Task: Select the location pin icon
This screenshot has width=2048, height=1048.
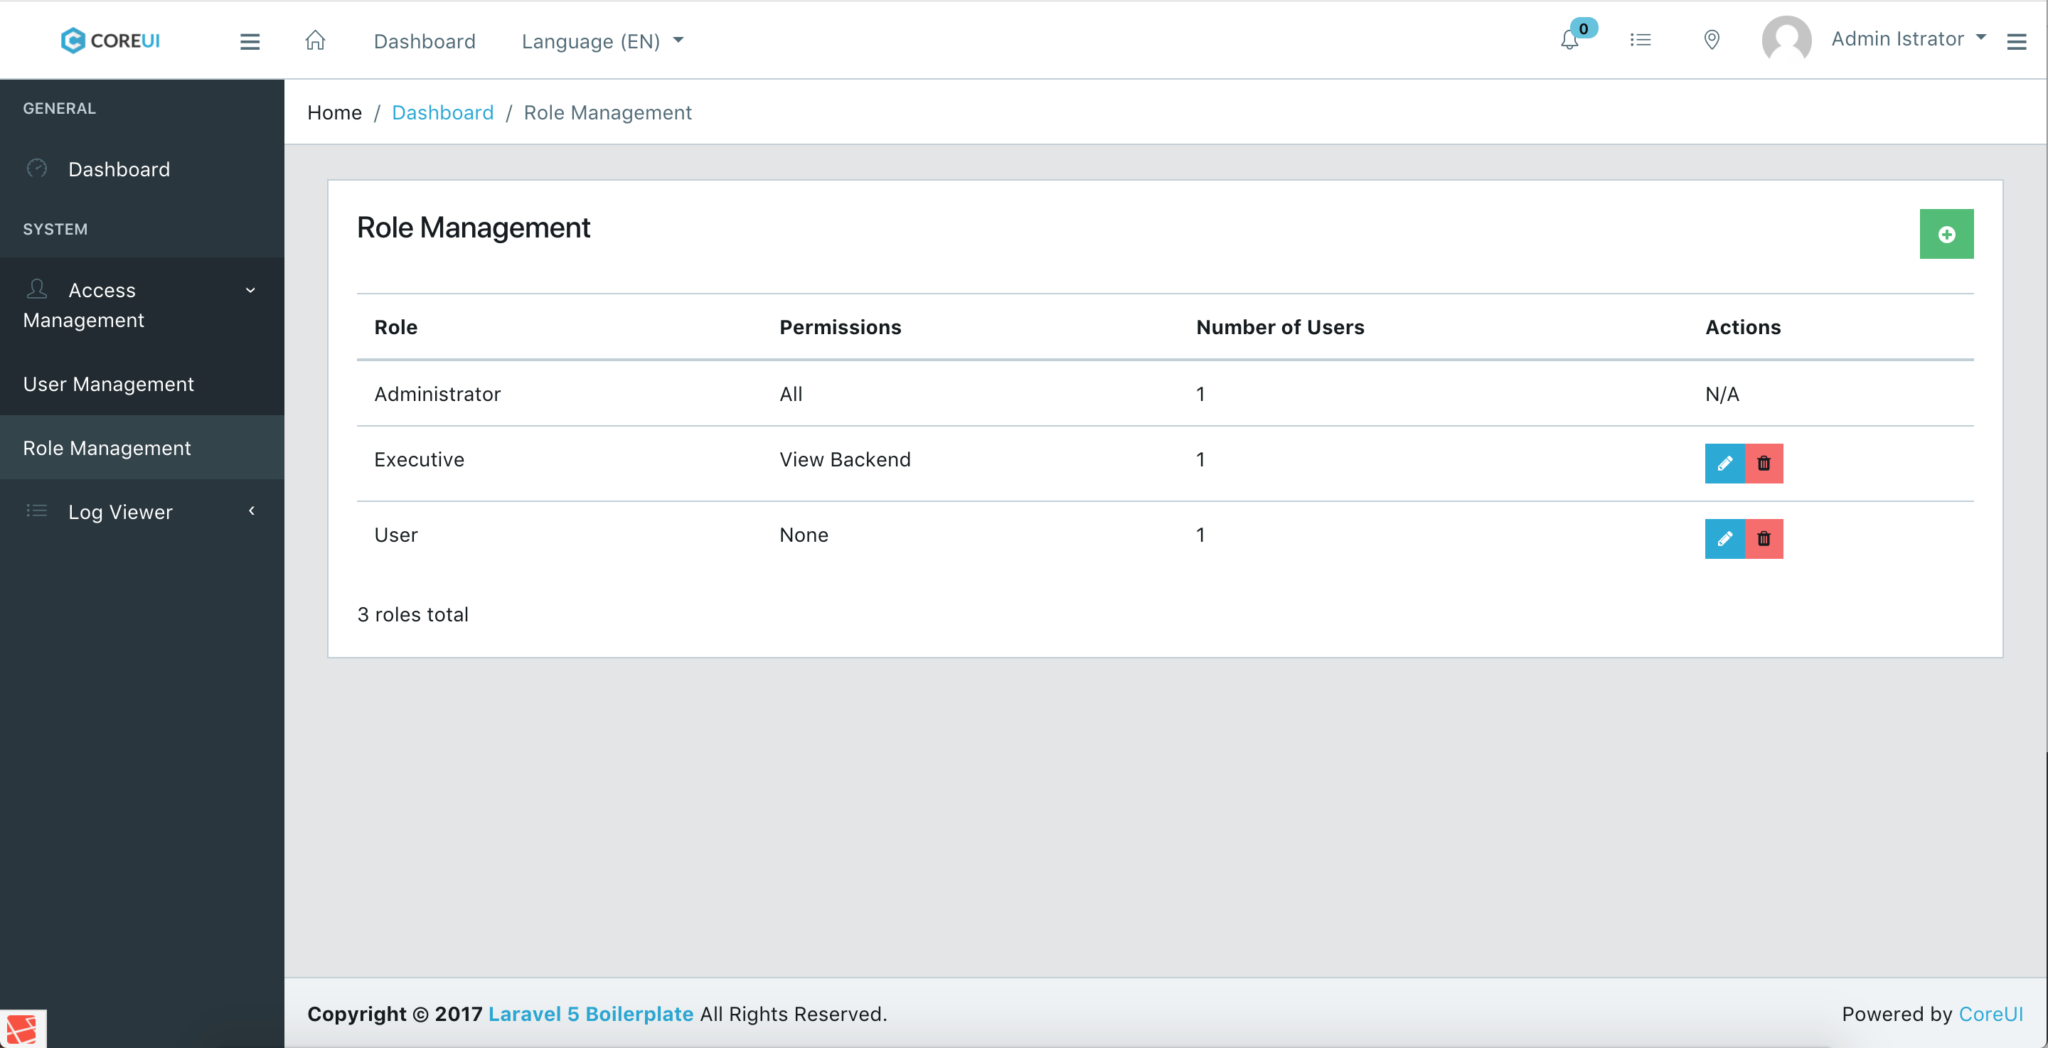Action: point(1711,39)
